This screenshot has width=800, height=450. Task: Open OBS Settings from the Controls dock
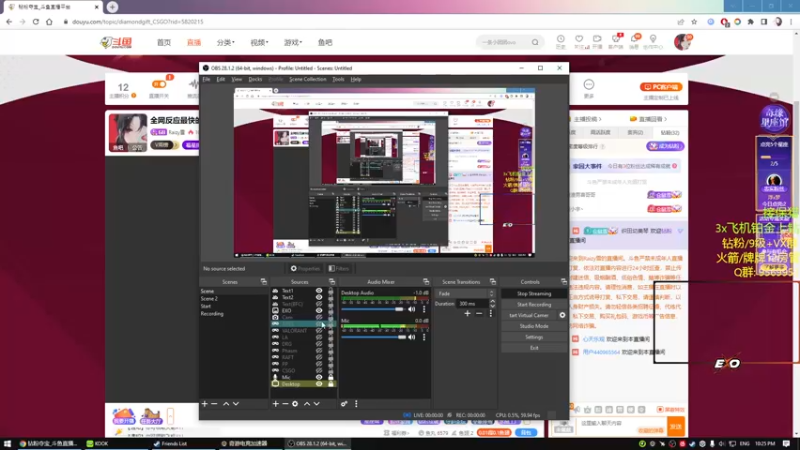534,337
